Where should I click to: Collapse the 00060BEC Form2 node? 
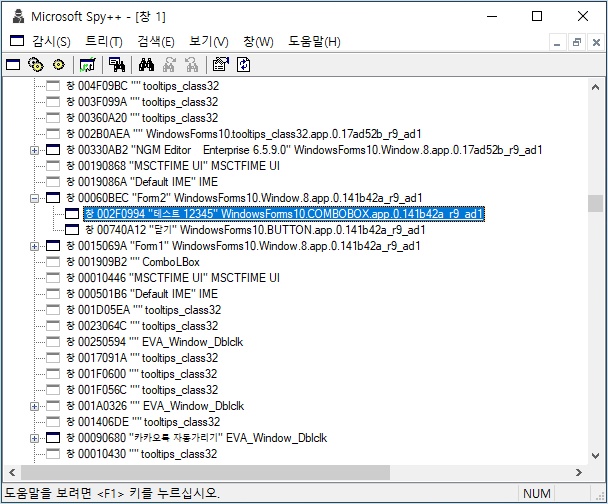(x=35, y=198)
